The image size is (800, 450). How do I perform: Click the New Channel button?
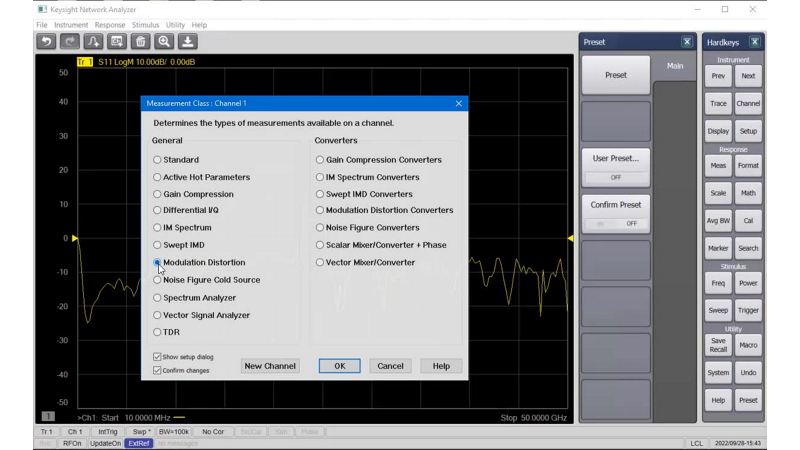tap(270, 366)
